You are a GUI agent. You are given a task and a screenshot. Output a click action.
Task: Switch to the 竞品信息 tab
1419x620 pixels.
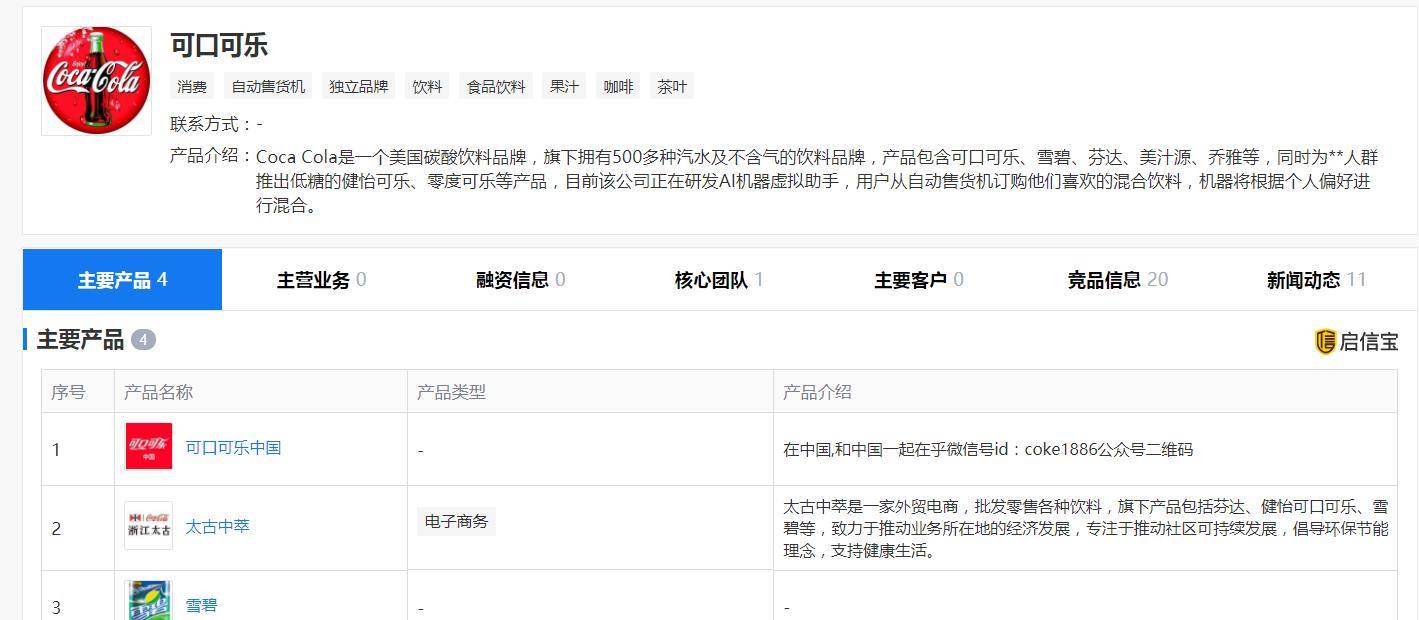(1117, 280)
